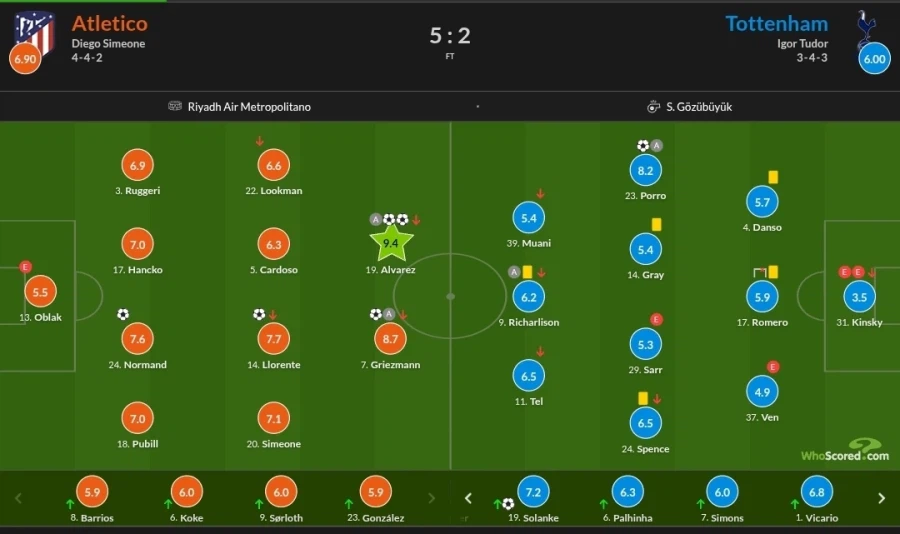Click the yellow card icon above Danso
The height and width of the screenshot is (534, 900).
pos(773,177)
